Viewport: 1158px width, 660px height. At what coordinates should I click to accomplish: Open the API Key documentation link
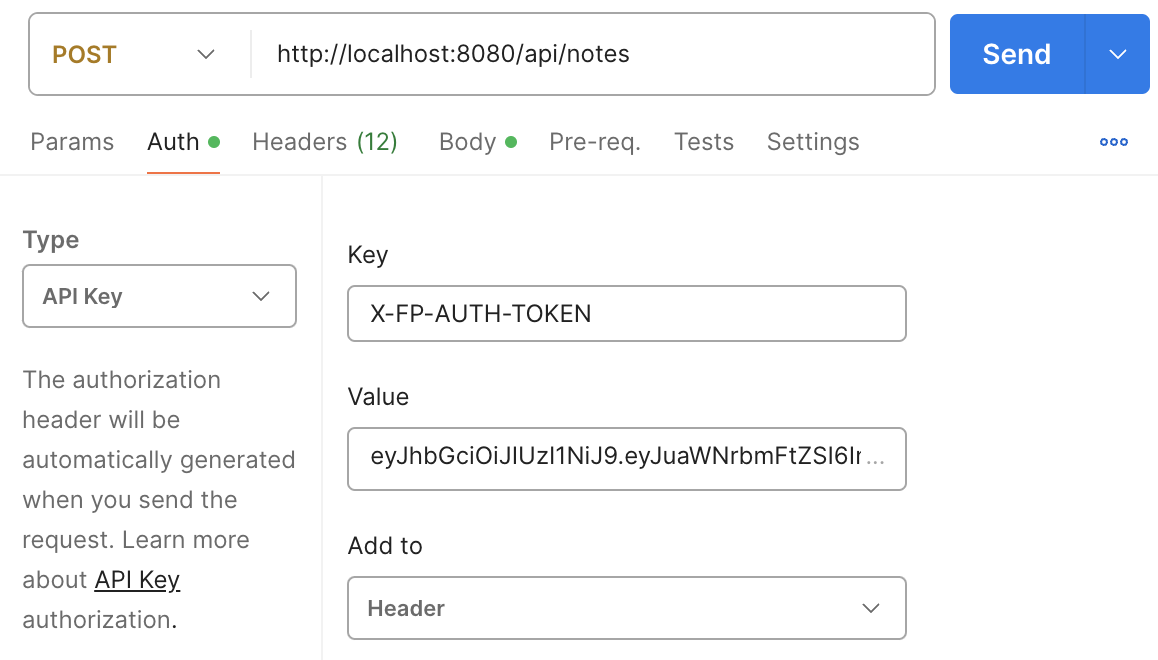pos(137,579)
